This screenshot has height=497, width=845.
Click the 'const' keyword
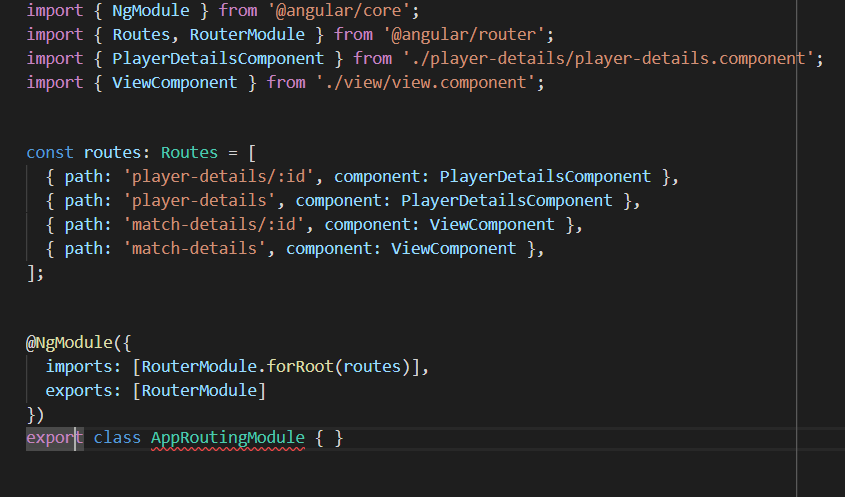tap(50, 153)
